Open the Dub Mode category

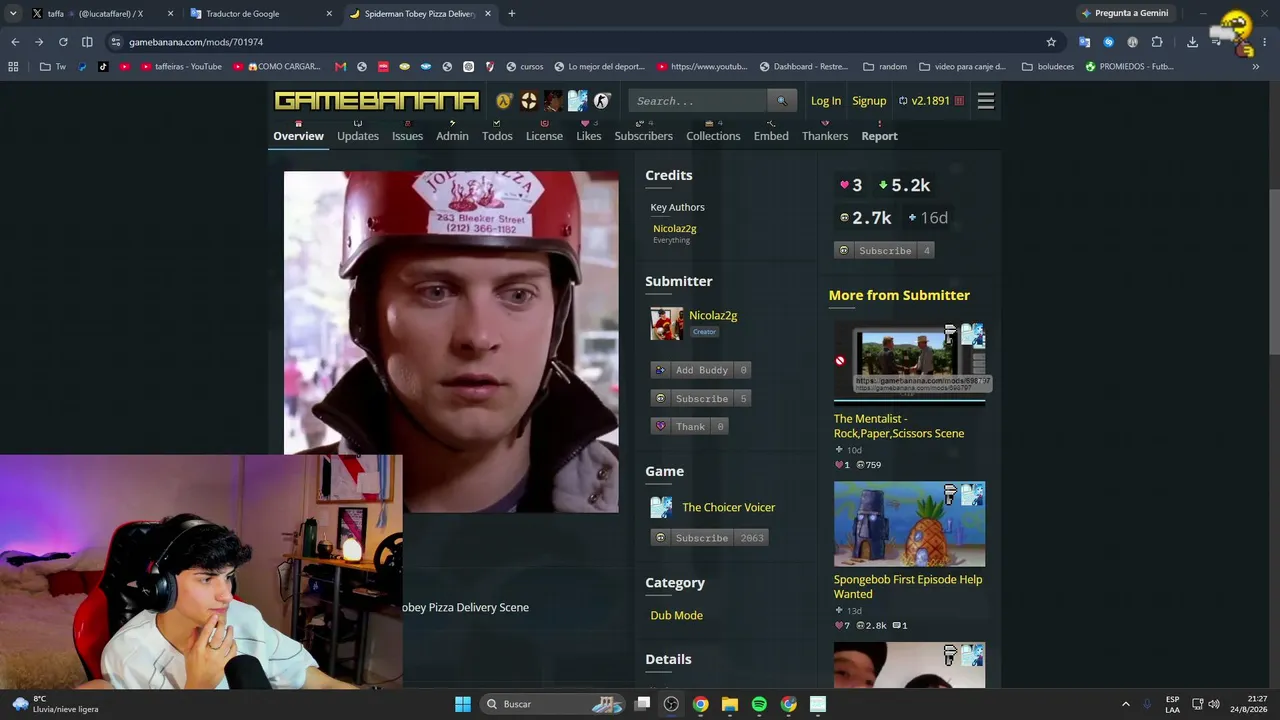pos(677,615)
